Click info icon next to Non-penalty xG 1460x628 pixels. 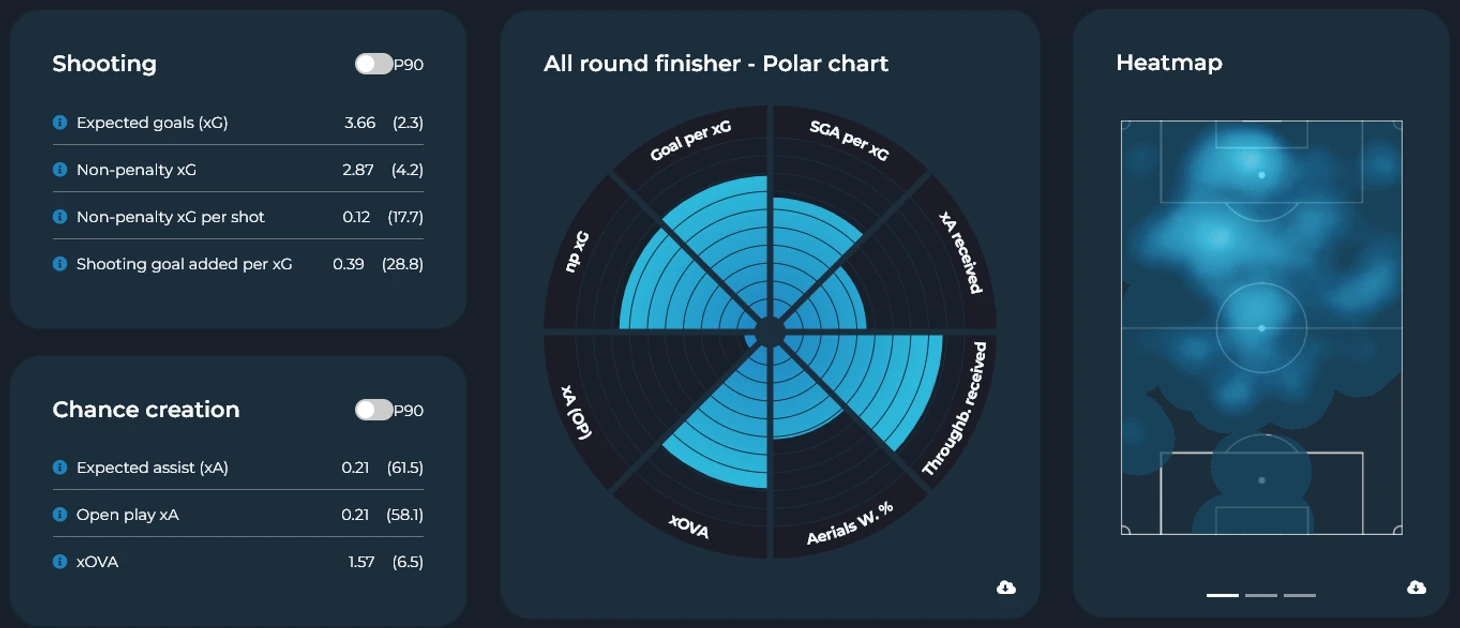[60, 170]
